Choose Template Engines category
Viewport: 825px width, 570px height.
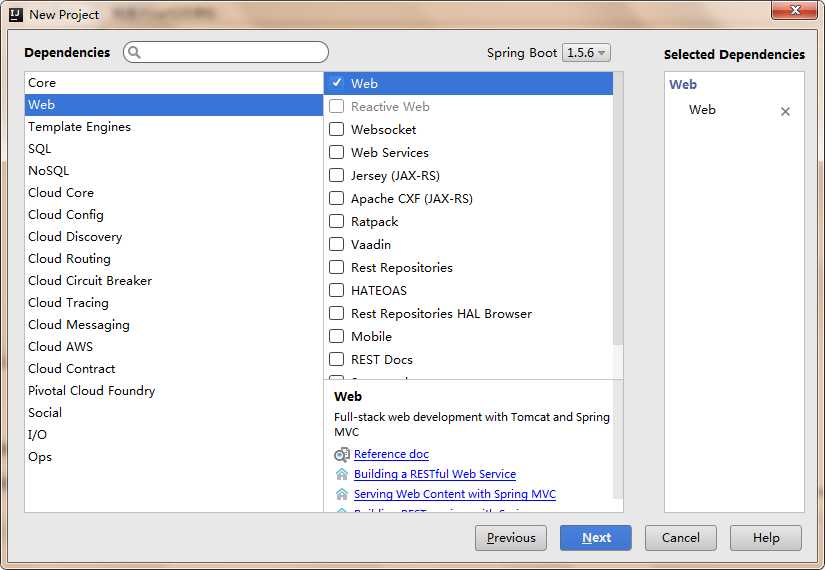click(x=174, y=127)
